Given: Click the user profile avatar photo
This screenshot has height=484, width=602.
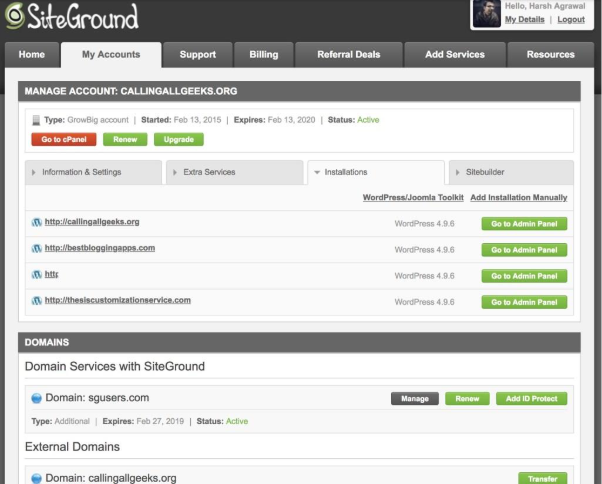Looking at the screenshot, I should point(487,14).
